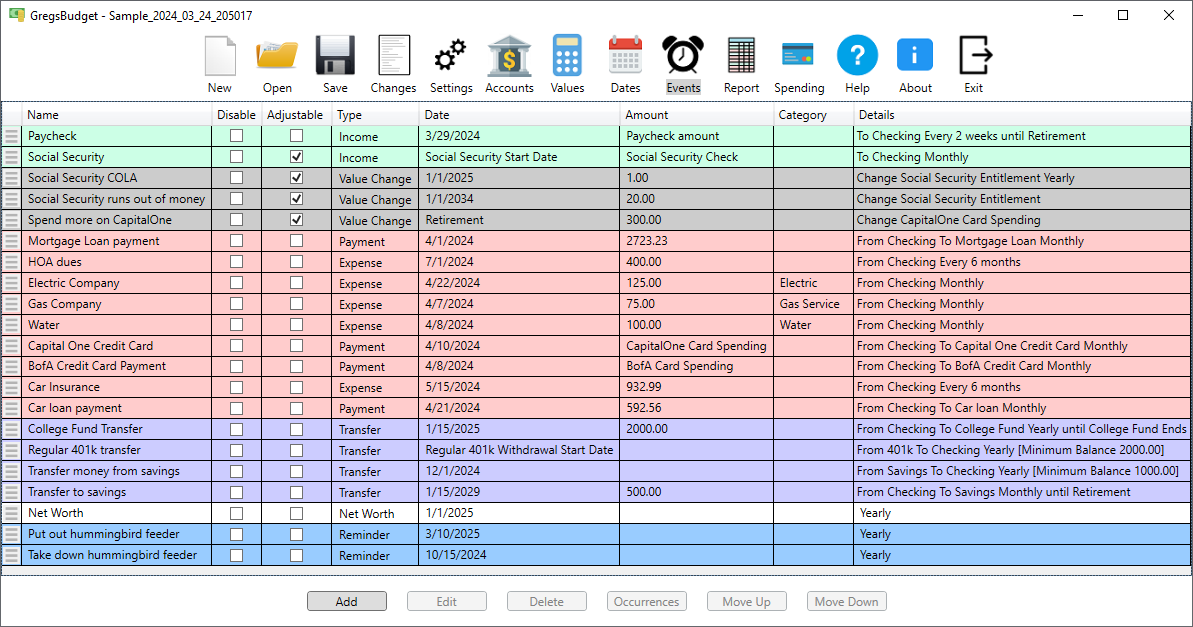
Task: Select the 'Transfer to savings' name cell
Action: (x=116, y=492)
